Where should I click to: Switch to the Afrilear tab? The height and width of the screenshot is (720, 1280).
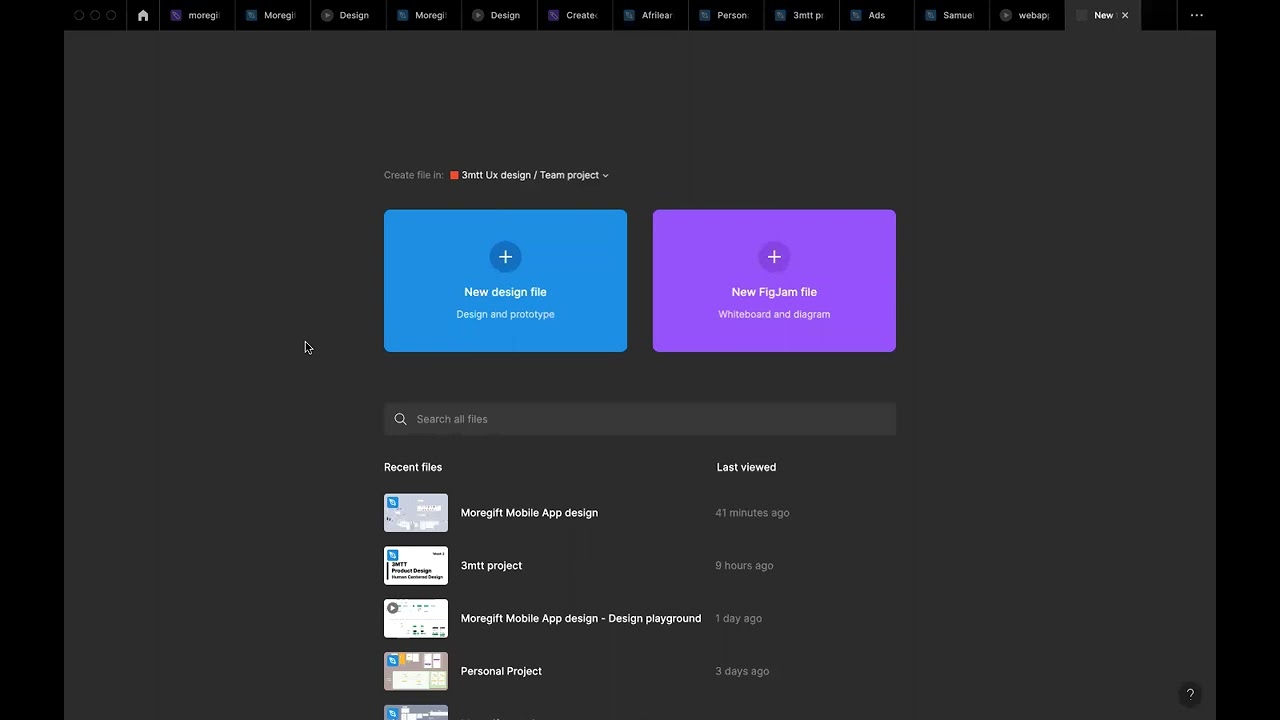[650, 15]
